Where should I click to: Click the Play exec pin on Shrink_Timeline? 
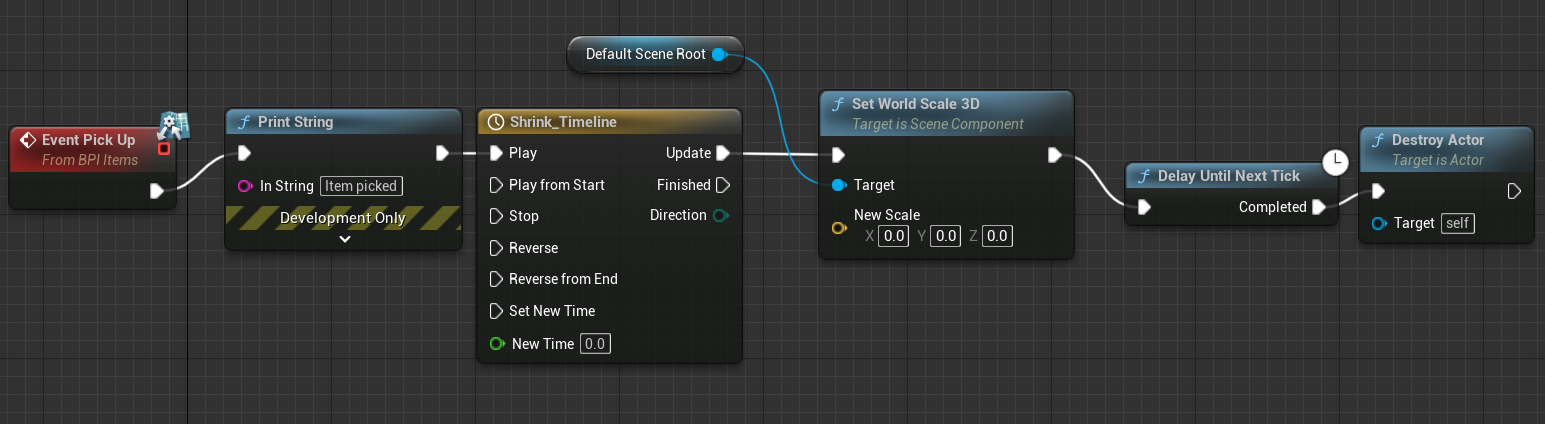pyautogui.click(x=497, y=153)
